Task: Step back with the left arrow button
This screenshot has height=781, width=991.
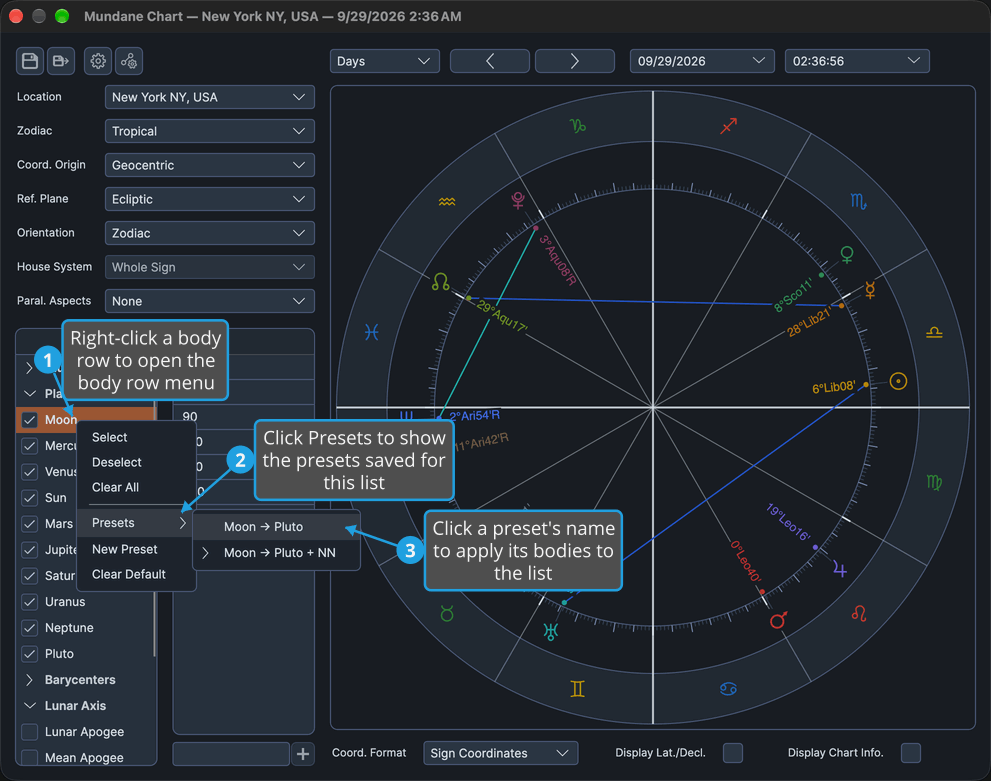Action: coord(490,61)
